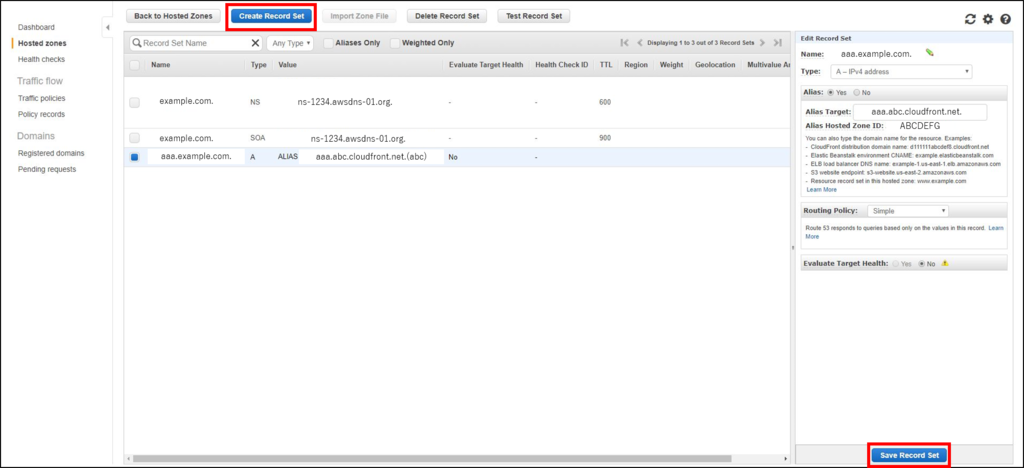This screenshot has height=468, width=1024.
Task: Click the Health Check ID column header
Action: pyautogui.click(x=562, y=65)
